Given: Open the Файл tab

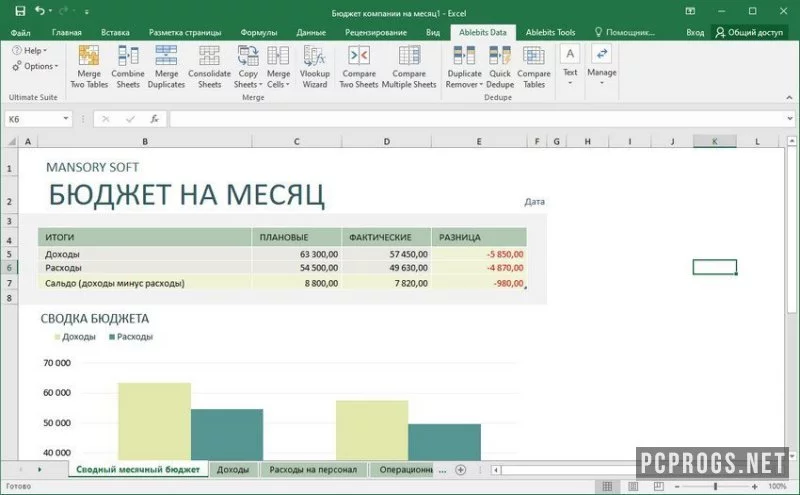Looking at the screenshot, I should pyautogui.click(x=20, y=32).
